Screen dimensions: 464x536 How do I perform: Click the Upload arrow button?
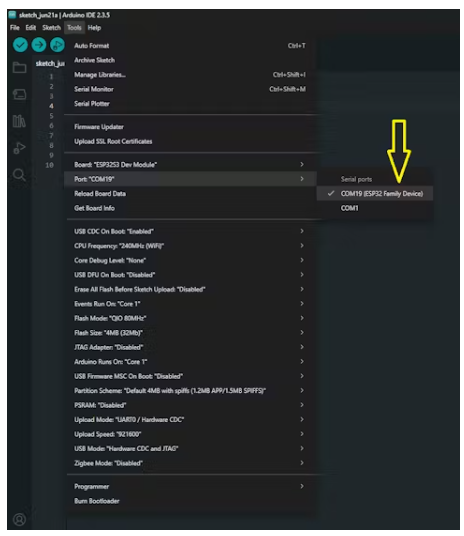[x=39, y=45]
